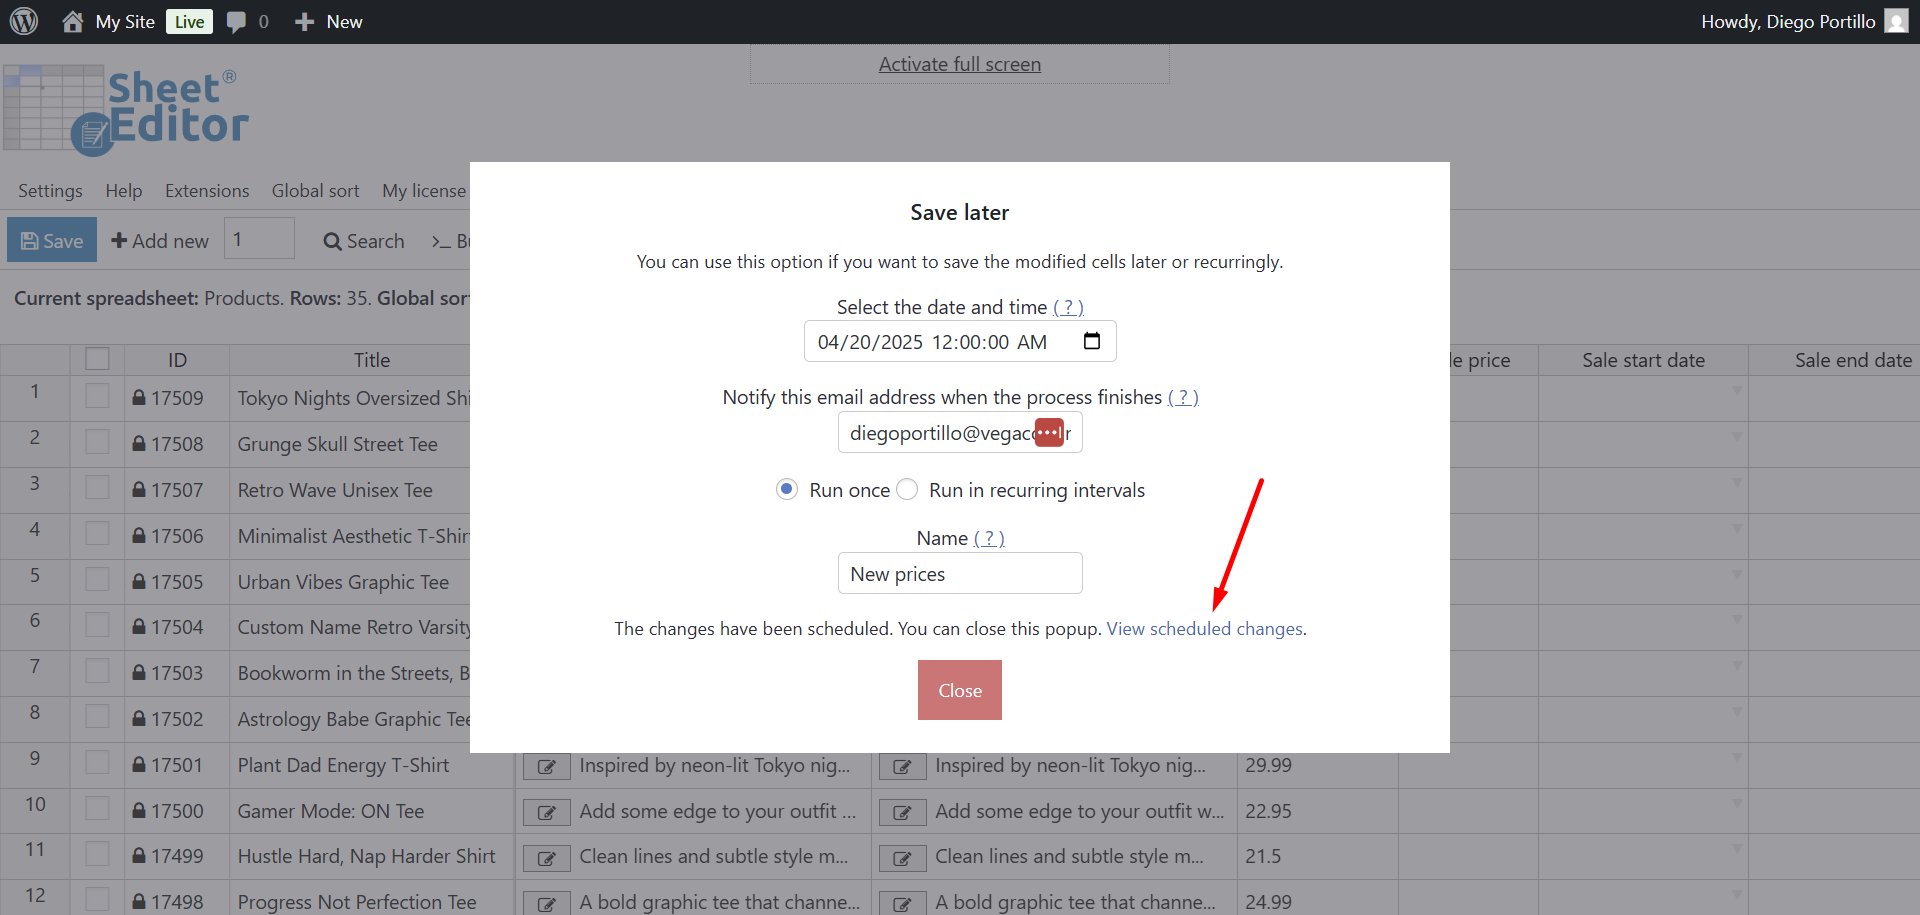Click the View scheduled changes link

[x=1204, y=629]
